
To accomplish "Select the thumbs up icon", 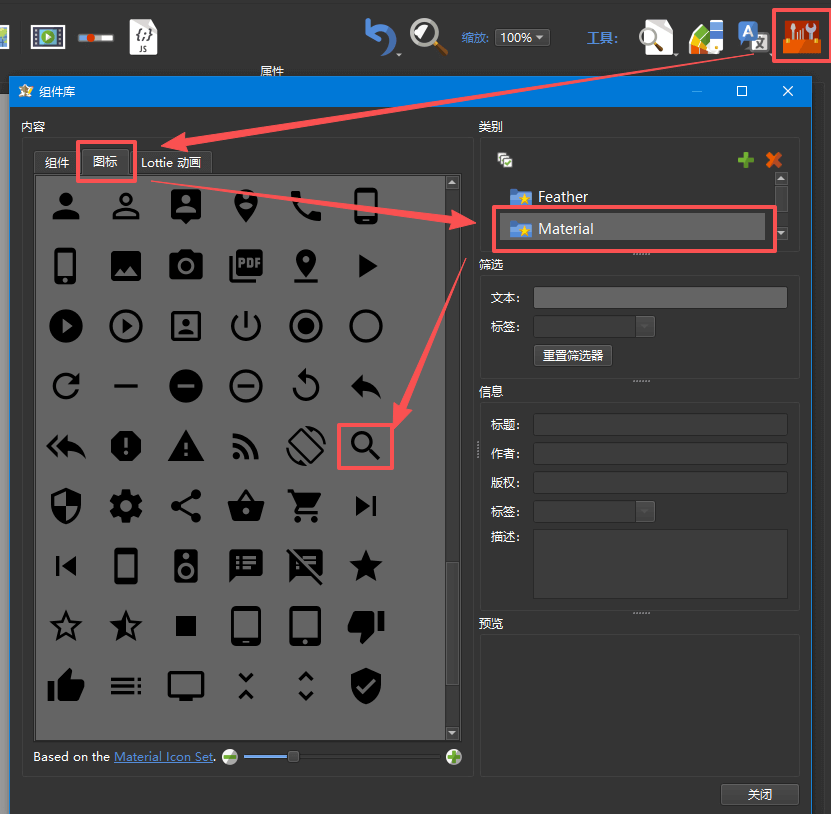I will [66, 686].
